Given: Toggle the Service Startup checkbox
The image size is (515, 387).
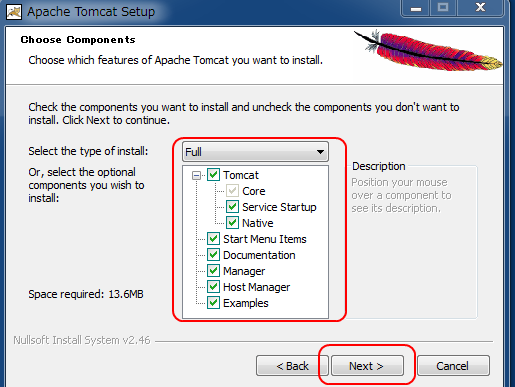Looking at the screenshot, I should click(x=232, y=207).
